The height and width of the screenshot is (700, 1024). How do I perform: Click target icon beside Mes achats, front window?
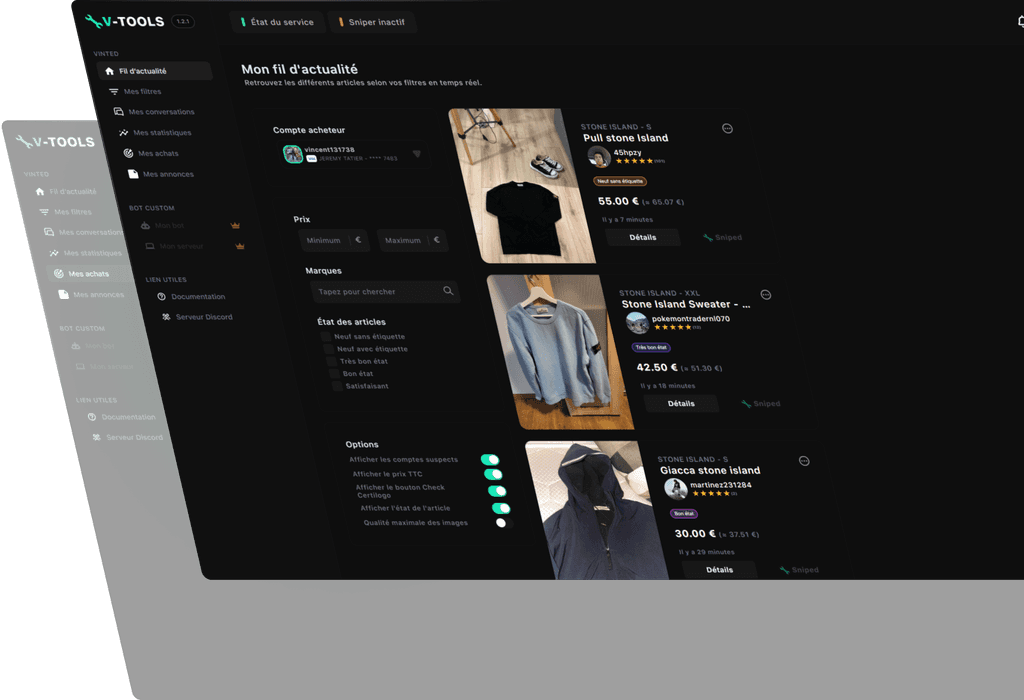(x=129, y=153)
